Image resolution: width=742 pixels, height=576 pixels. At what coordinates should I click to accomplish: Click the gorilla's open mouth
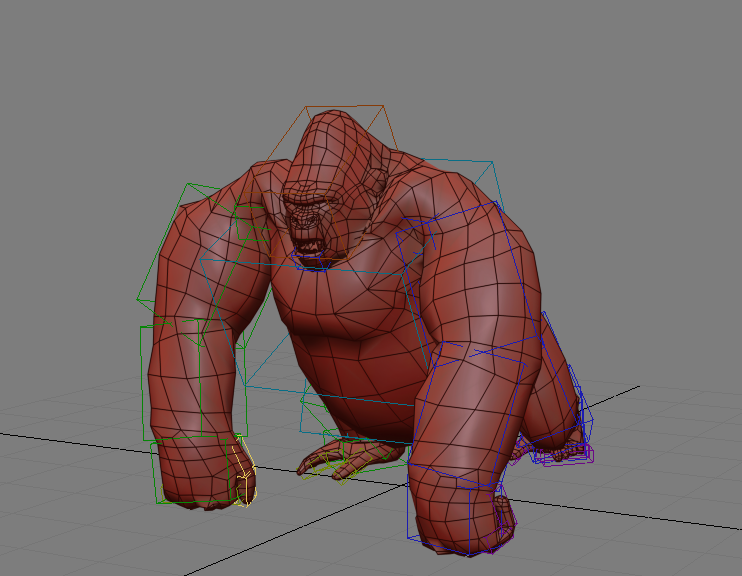[309, 243]
